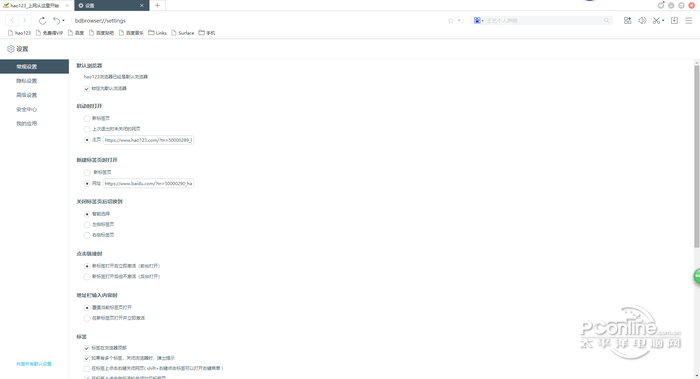Toggle the prompt when closing multiple tabs checkbox
The height and width of the screenshot is (379, 700).
coord(87,358)
